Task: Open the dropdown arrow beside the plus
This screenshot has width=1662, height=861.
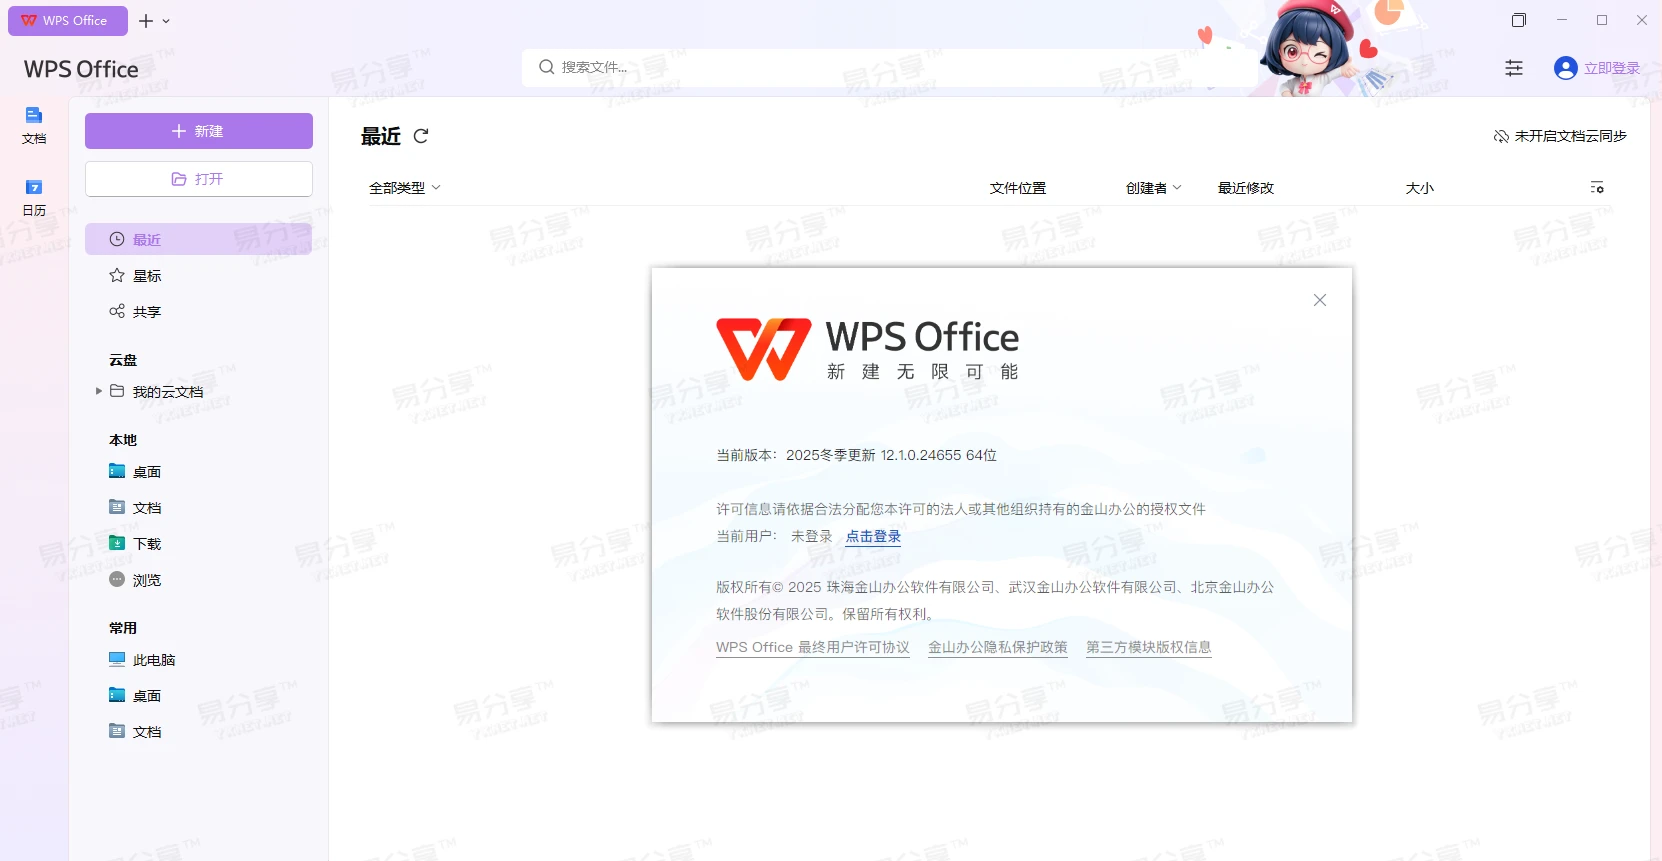Action: [x=166, y=21]
